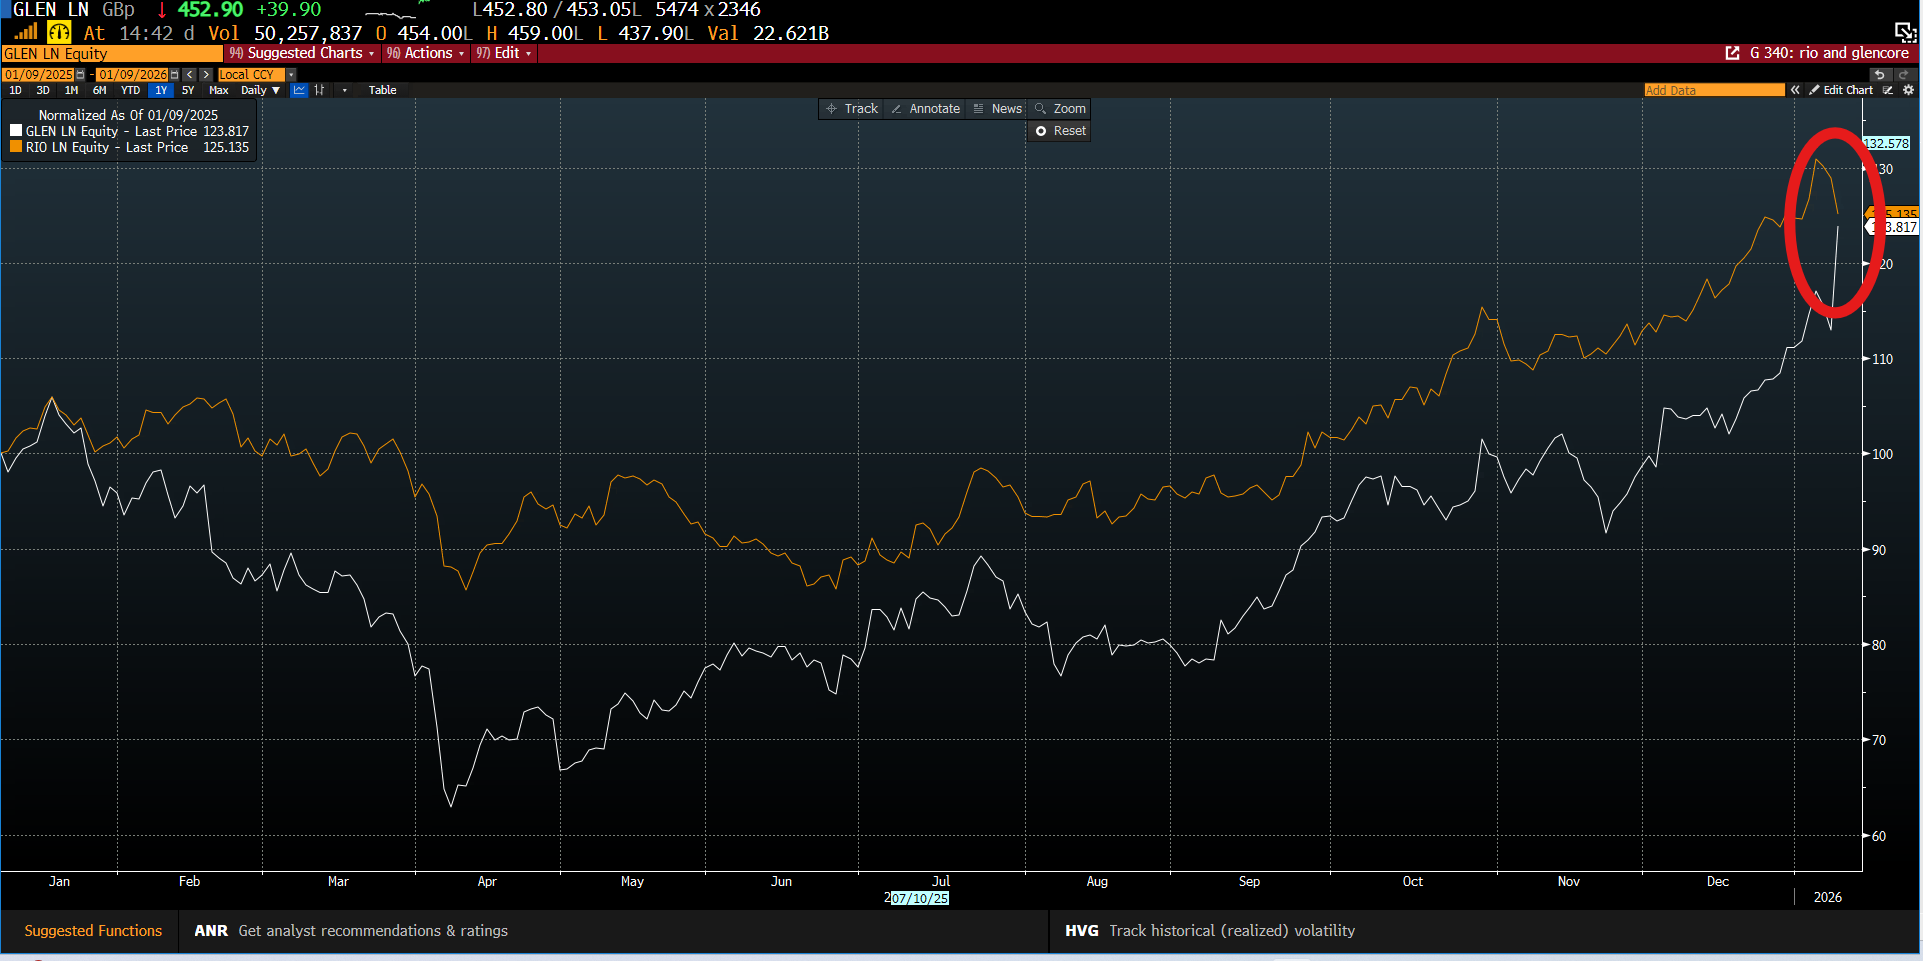This screenshot has height=961, width=1923.
Task: Click the orange RIO LN legend swatch
Action: tap(16, 147)
